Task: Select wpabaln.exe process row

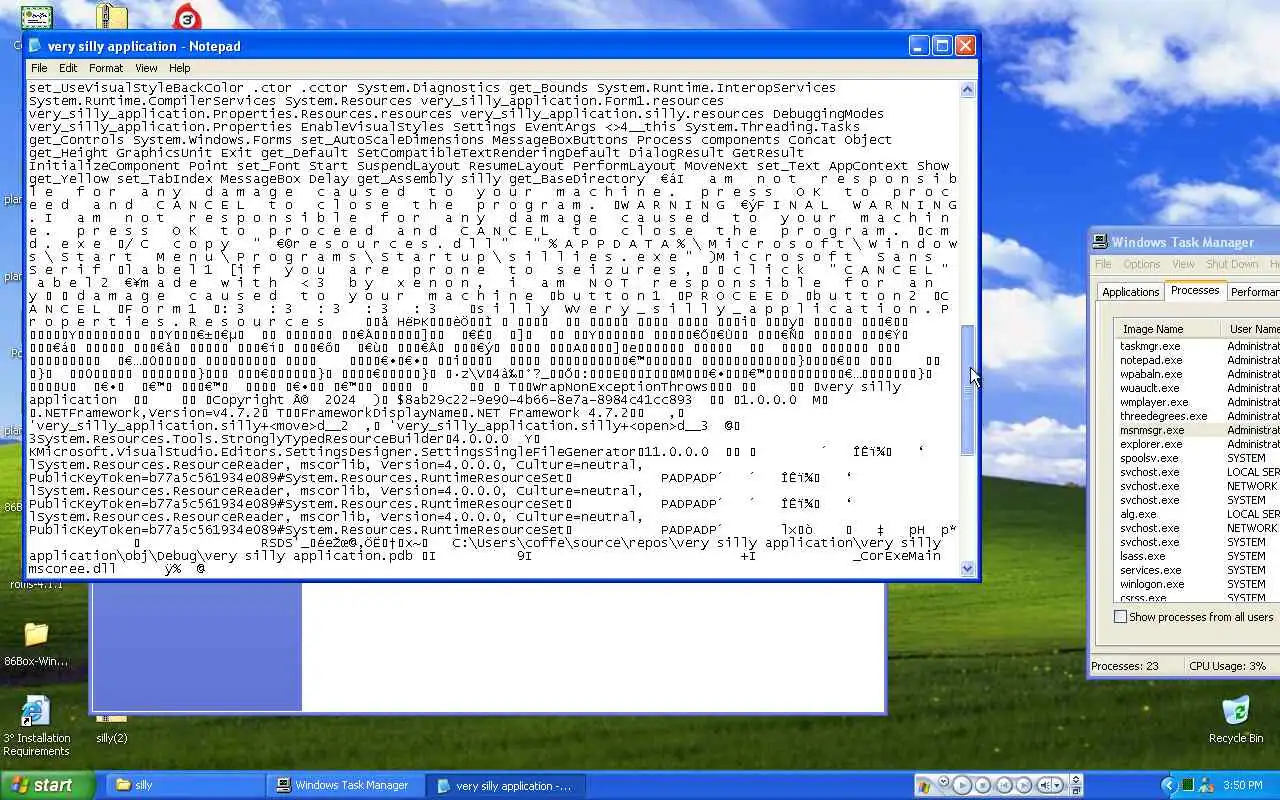Action: pyautogui.click(x=1197, y=374)
